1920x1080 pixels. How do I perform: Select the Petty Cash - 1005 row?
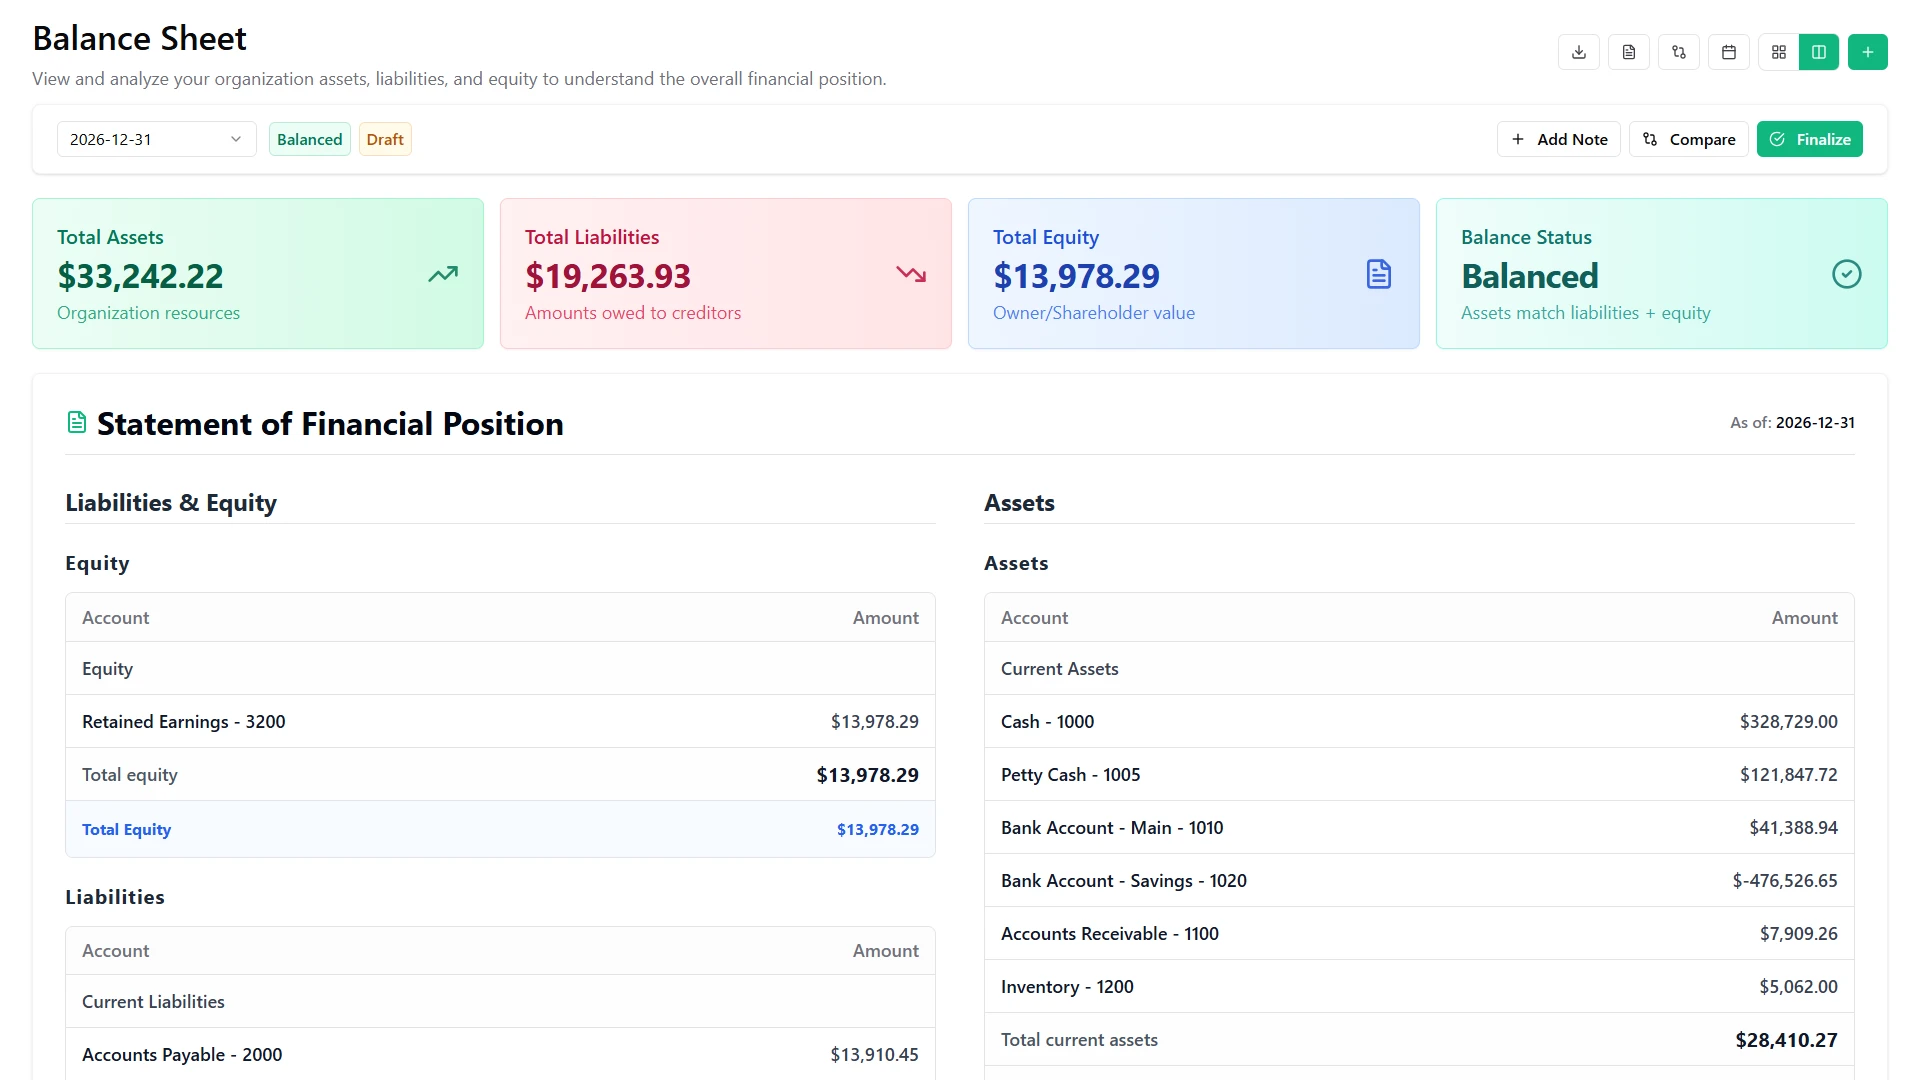pos(1419,774)
